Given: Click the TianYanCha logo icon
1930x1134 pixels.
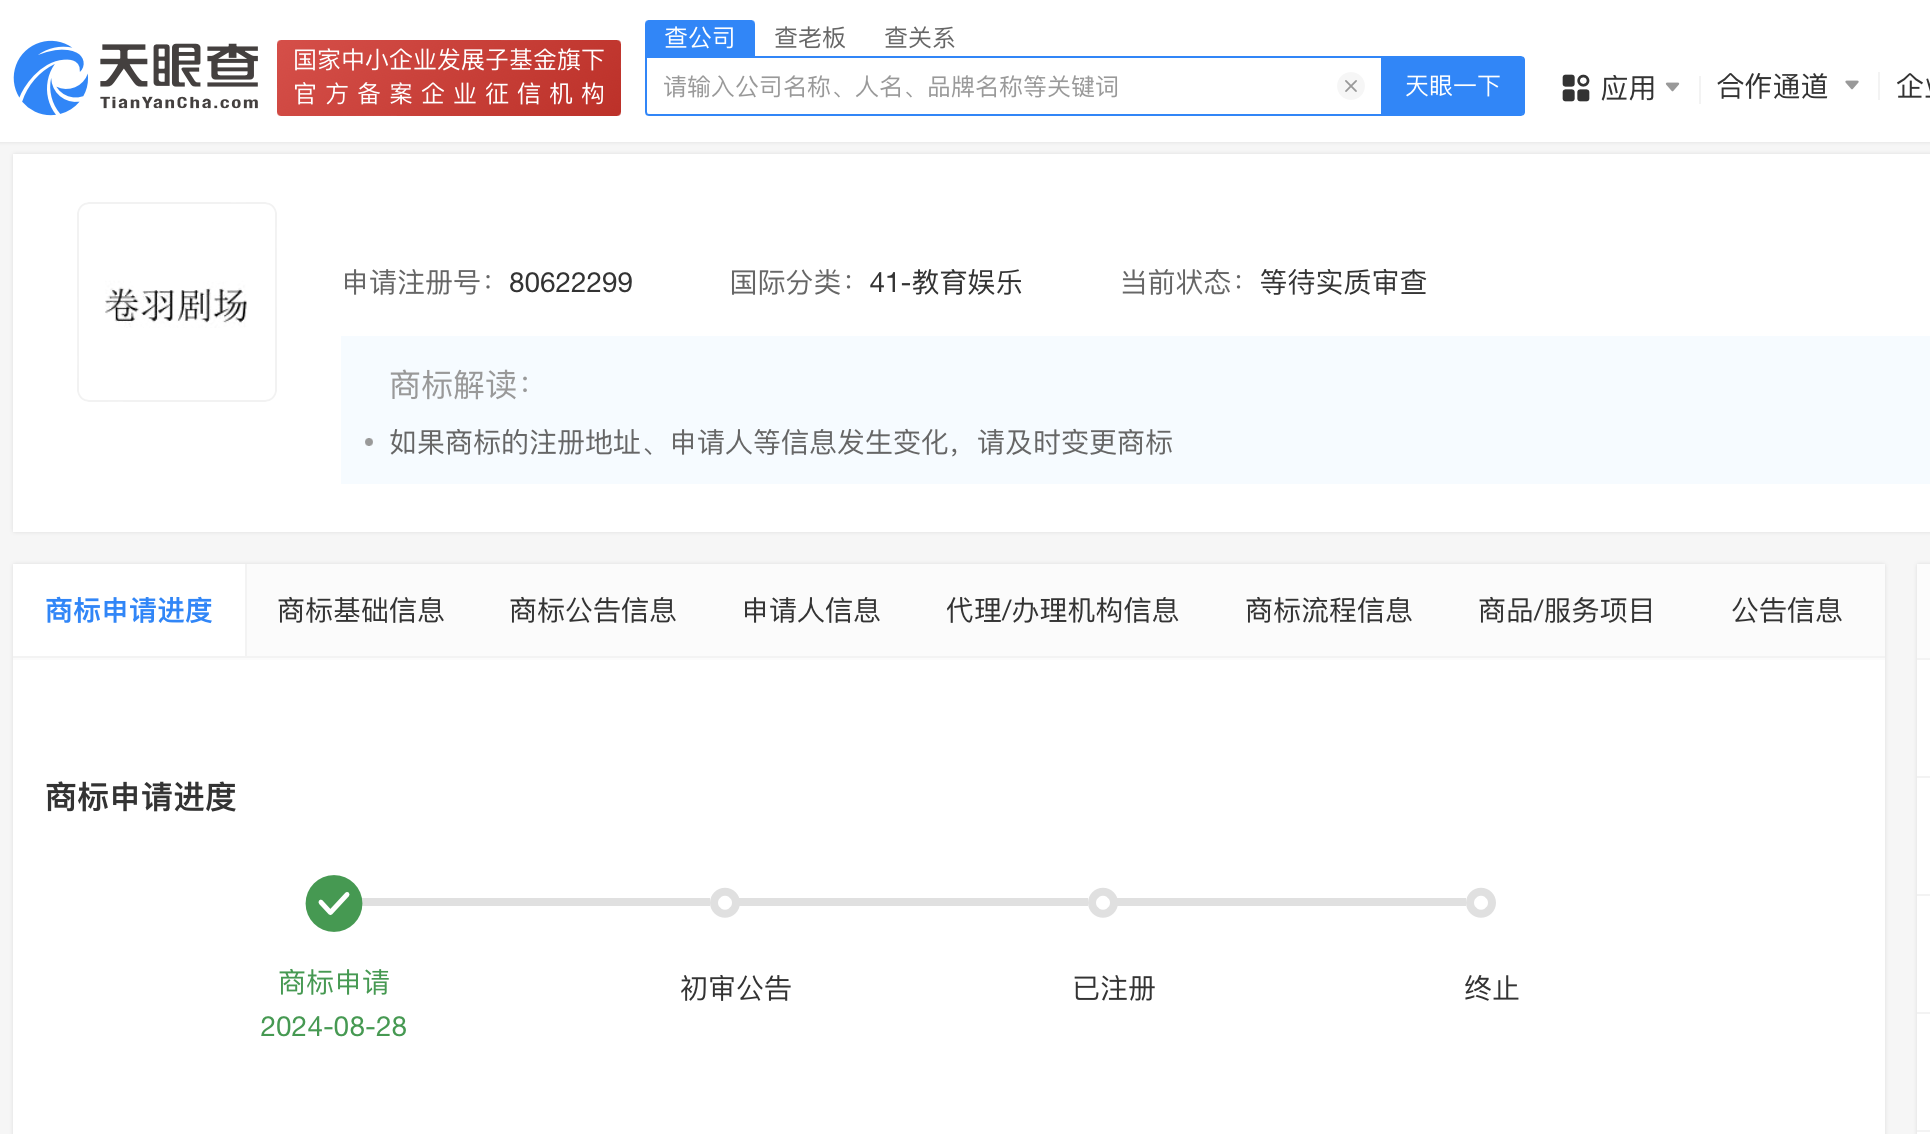Looking at the screenshot, I should 47,78.
